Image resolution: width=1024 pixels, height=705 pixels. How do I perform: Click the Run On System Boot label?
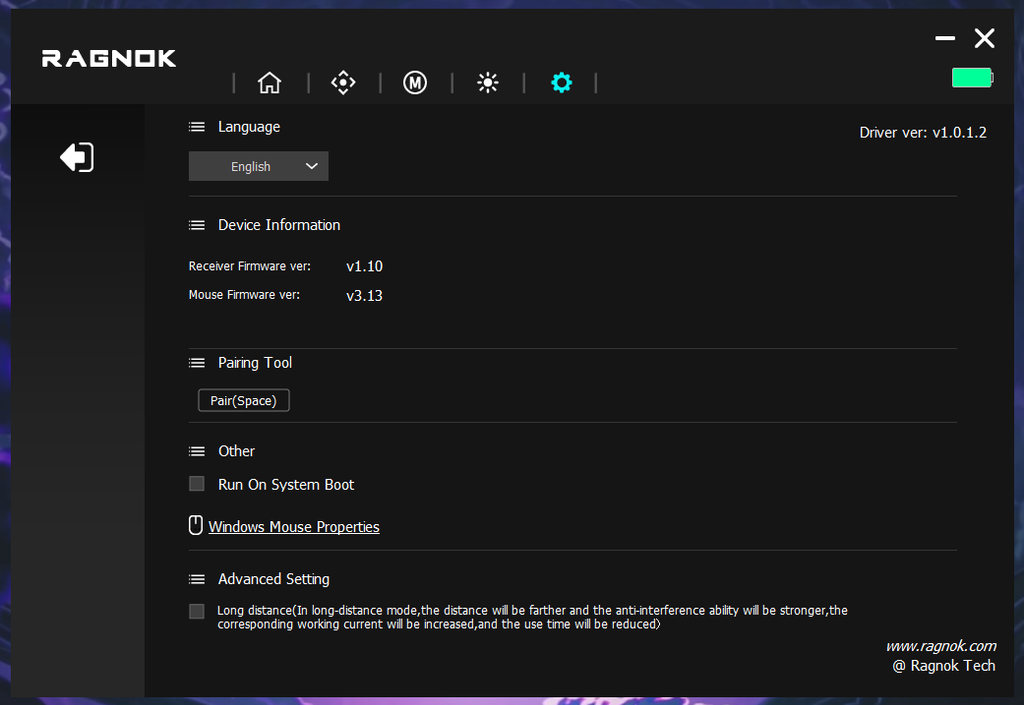286,485
